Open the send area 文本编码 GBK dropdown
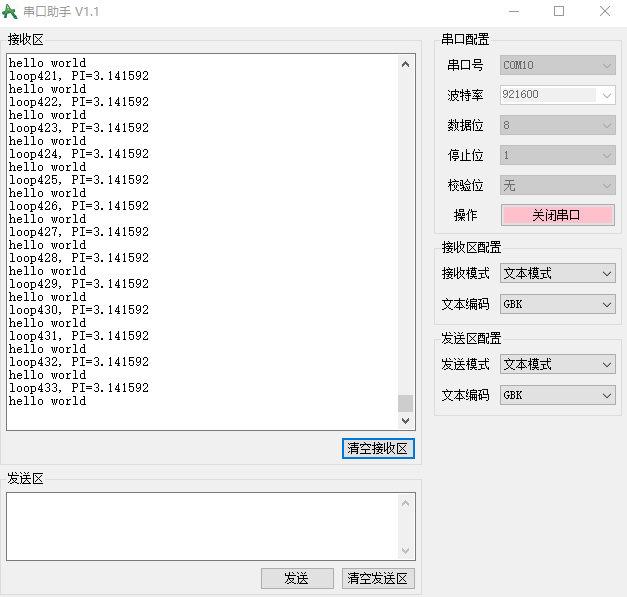 click(557, 395)
